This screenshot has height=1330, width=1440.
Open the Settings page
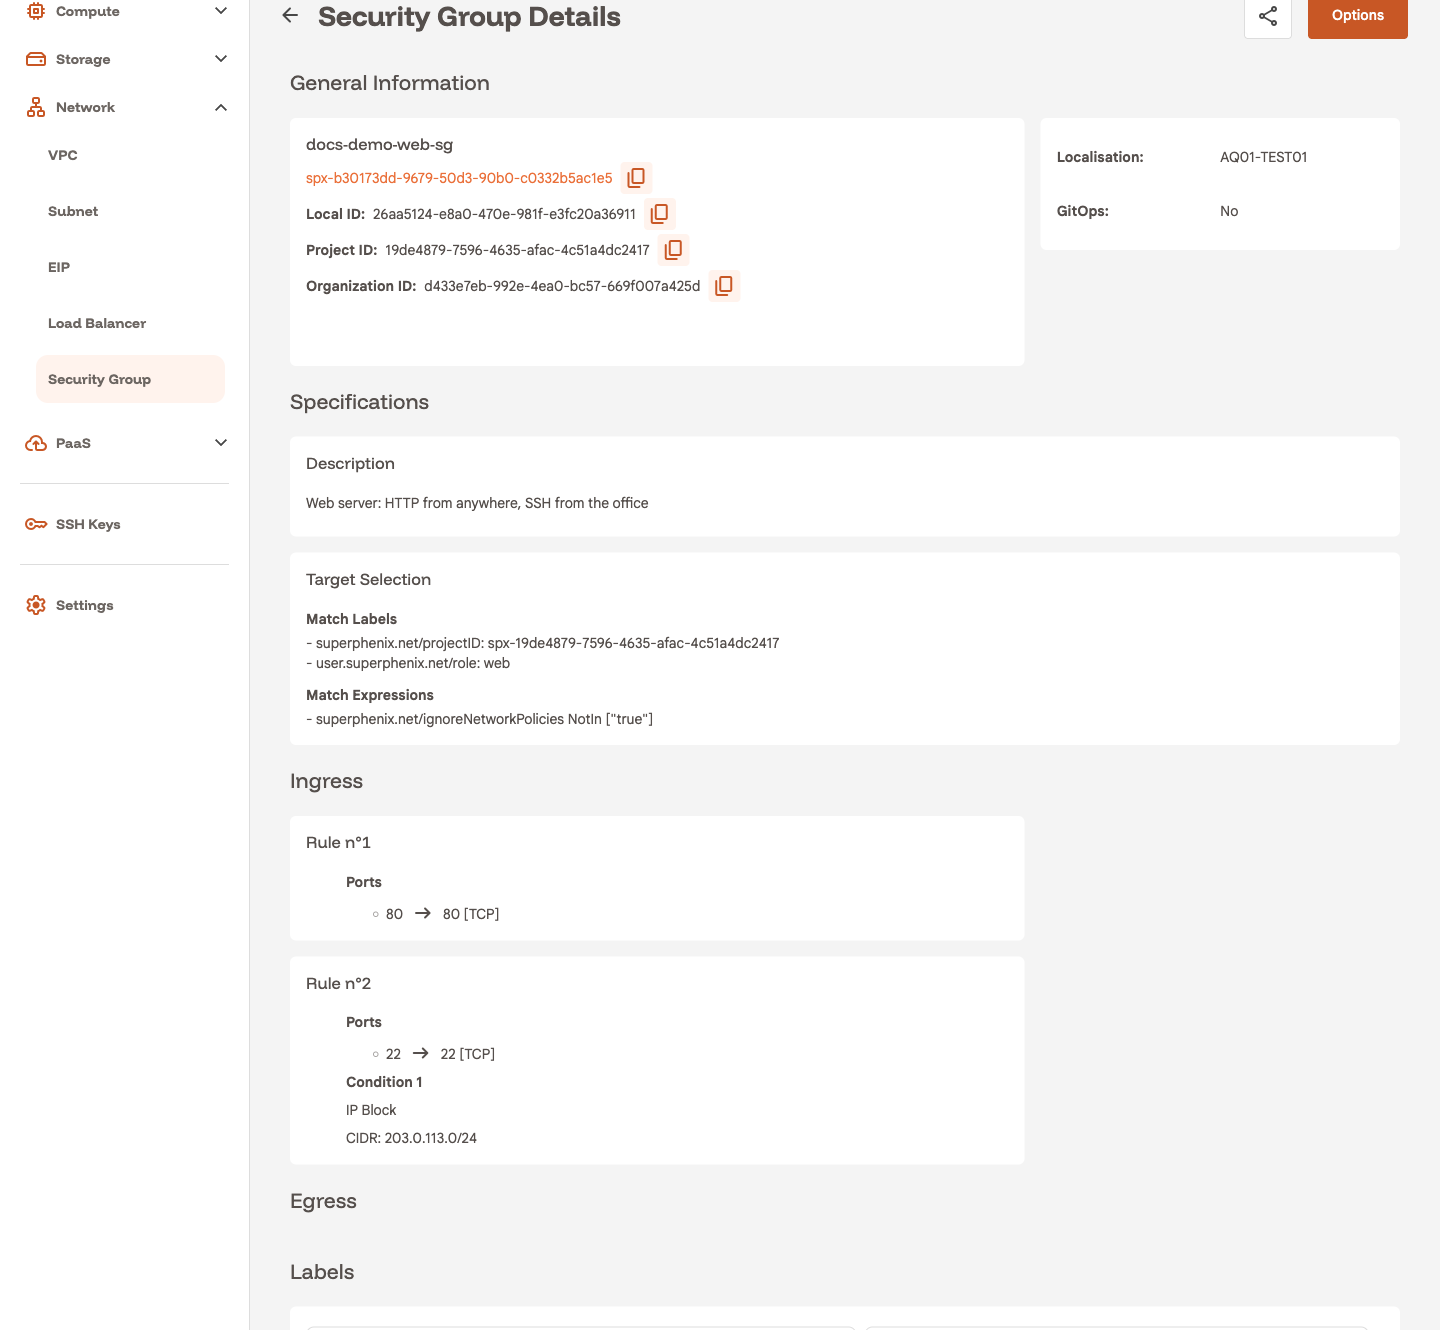click(x=85, y=605)
